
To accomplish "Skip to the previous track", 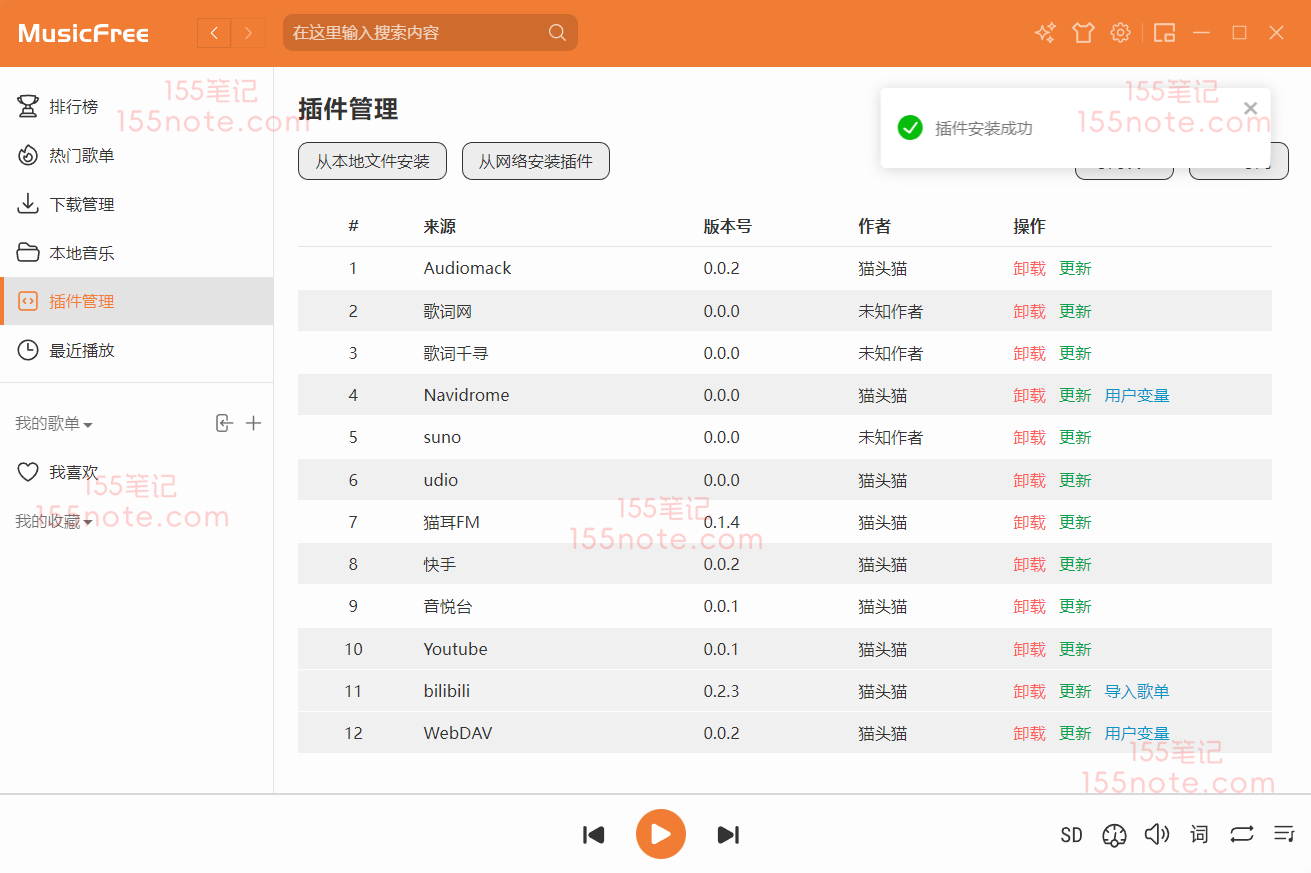I will coord(594,835).
